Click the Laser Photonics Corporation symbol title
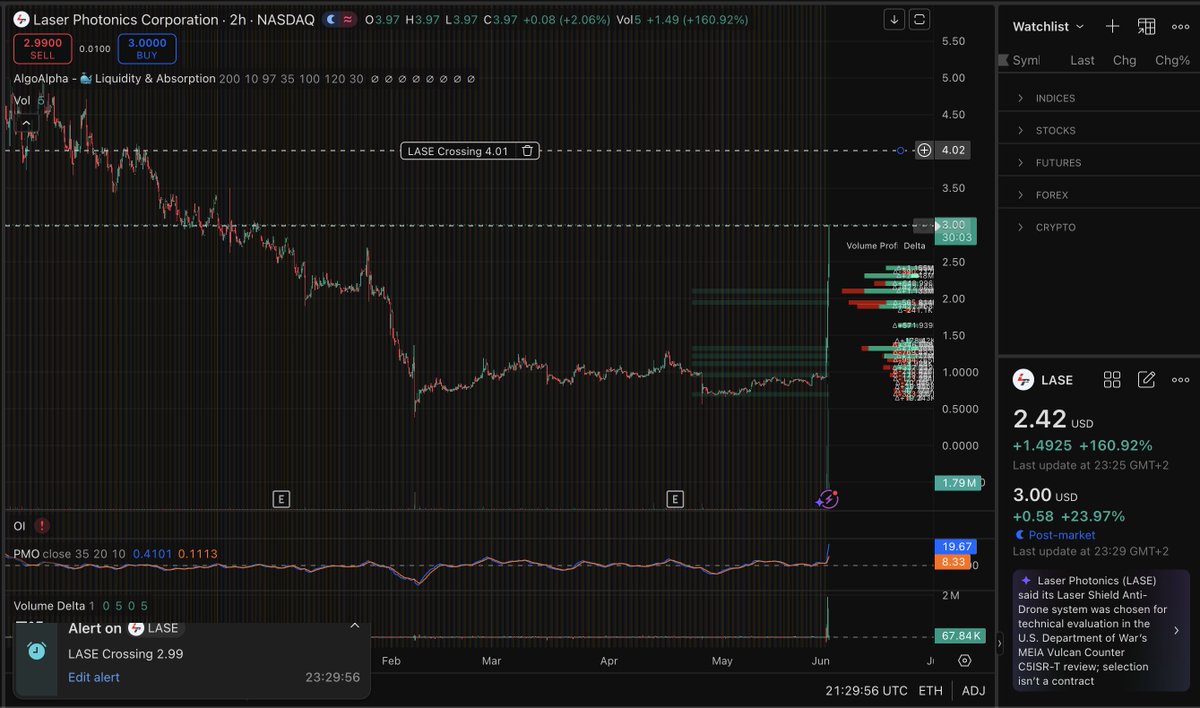Viewport: 1200px width, 708px height. (x=125, y=19)
